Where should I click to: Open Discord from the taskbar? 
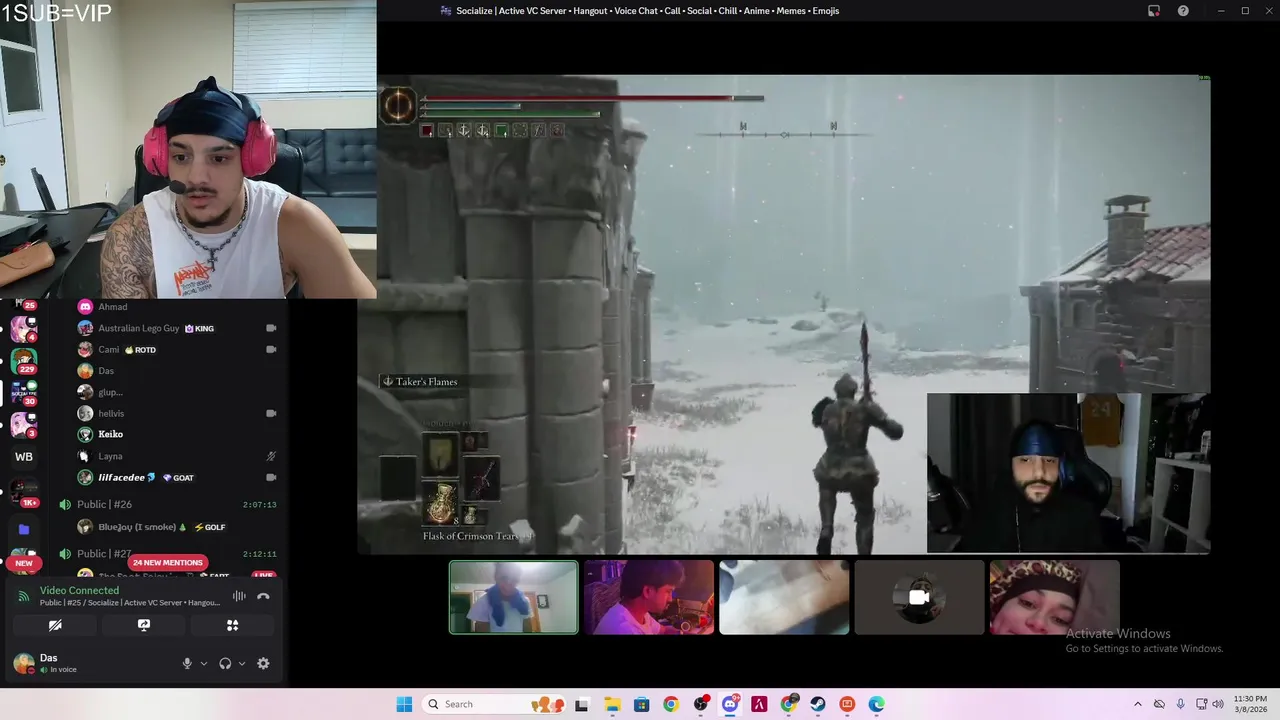click(730, 704)
